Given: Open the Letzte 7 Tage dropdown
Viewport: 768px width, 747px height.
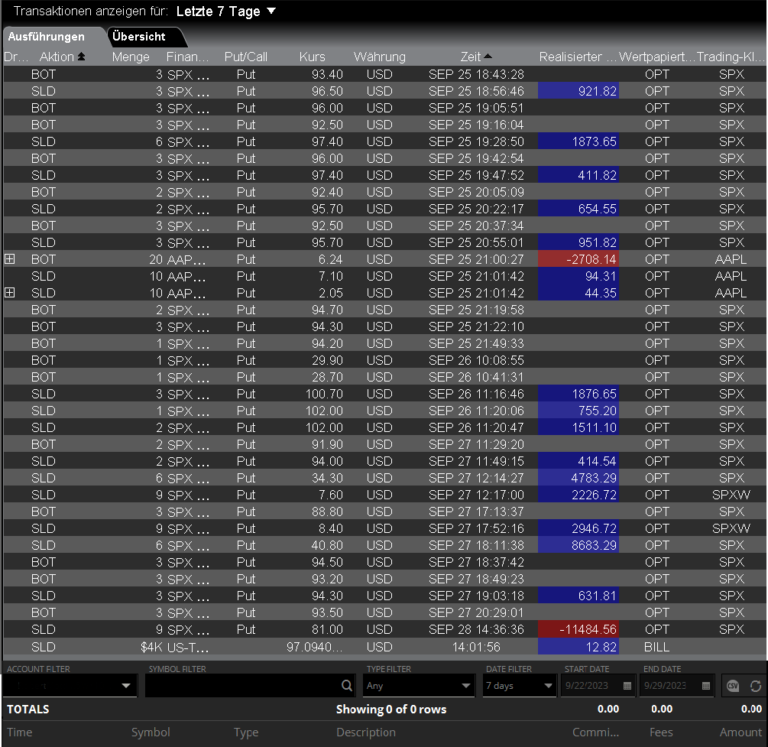Looking at the screenshot, I should pyautogui.click(x=270, y=12).
